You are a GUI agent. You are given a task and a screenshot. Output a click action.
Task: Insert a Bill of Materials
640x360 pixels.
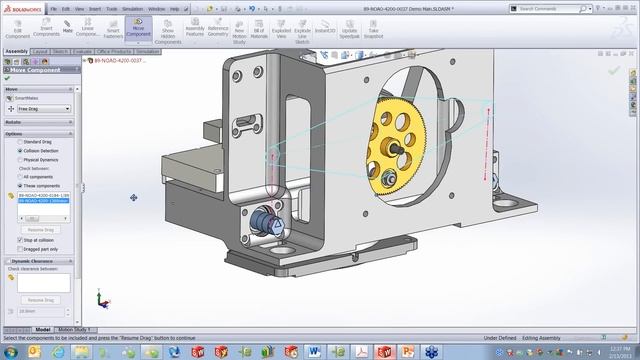[259, 29]
